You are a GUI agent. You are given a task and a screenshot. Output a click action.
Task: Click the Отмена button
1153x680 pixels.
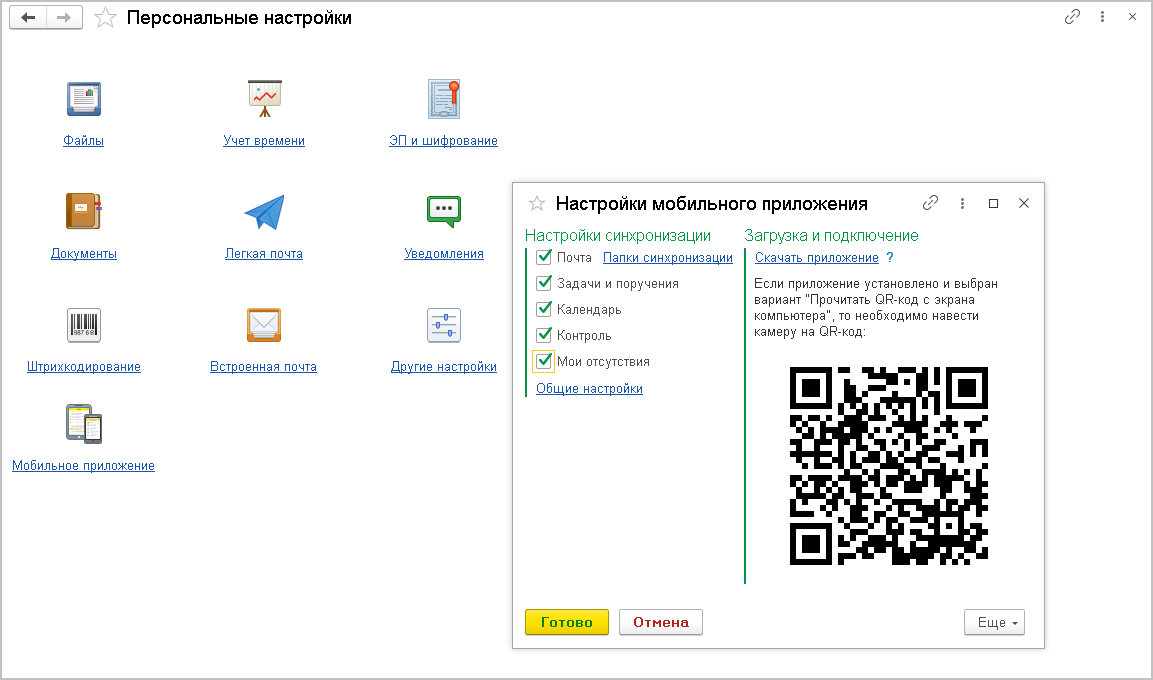(x=661, y=622)
